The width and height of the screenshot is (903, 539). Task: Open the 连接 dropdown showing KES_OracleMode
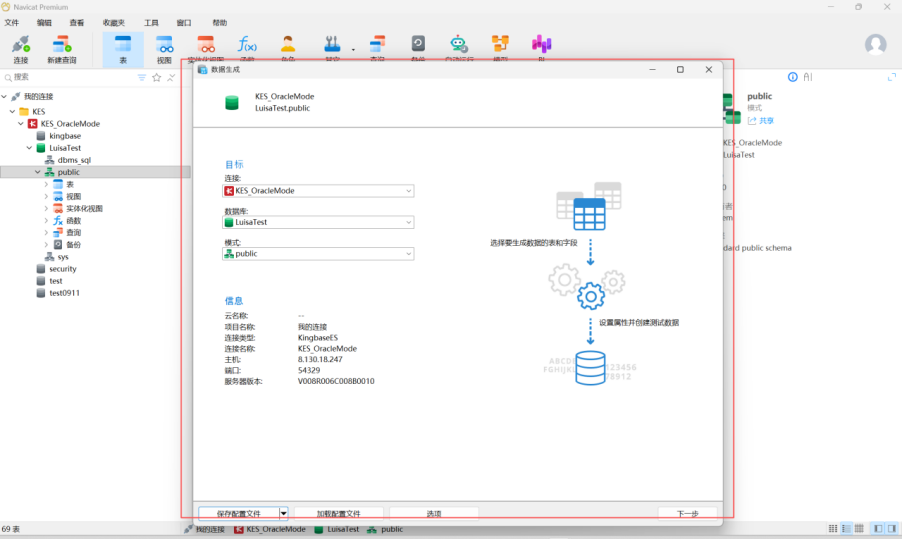318,191
